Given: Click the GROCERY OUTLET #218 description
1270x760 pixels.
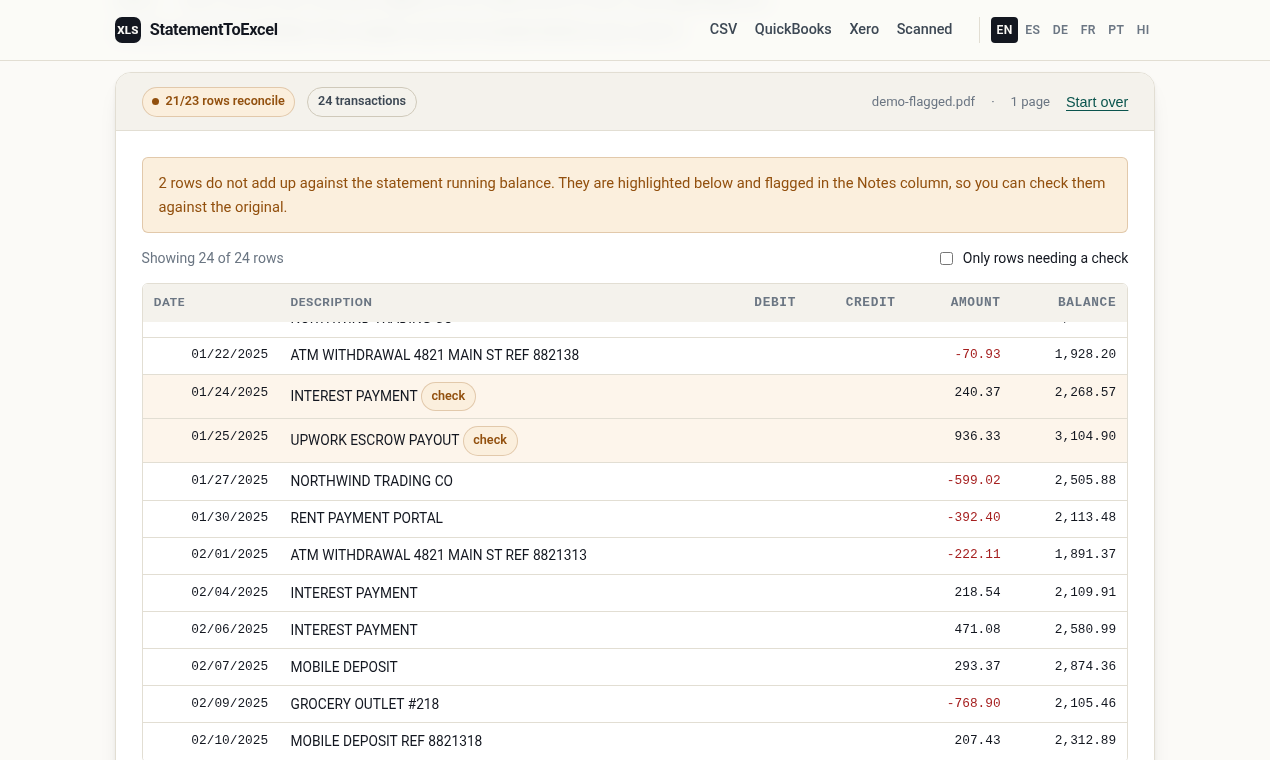Looking at the screenshot, I should pos(365,704).
